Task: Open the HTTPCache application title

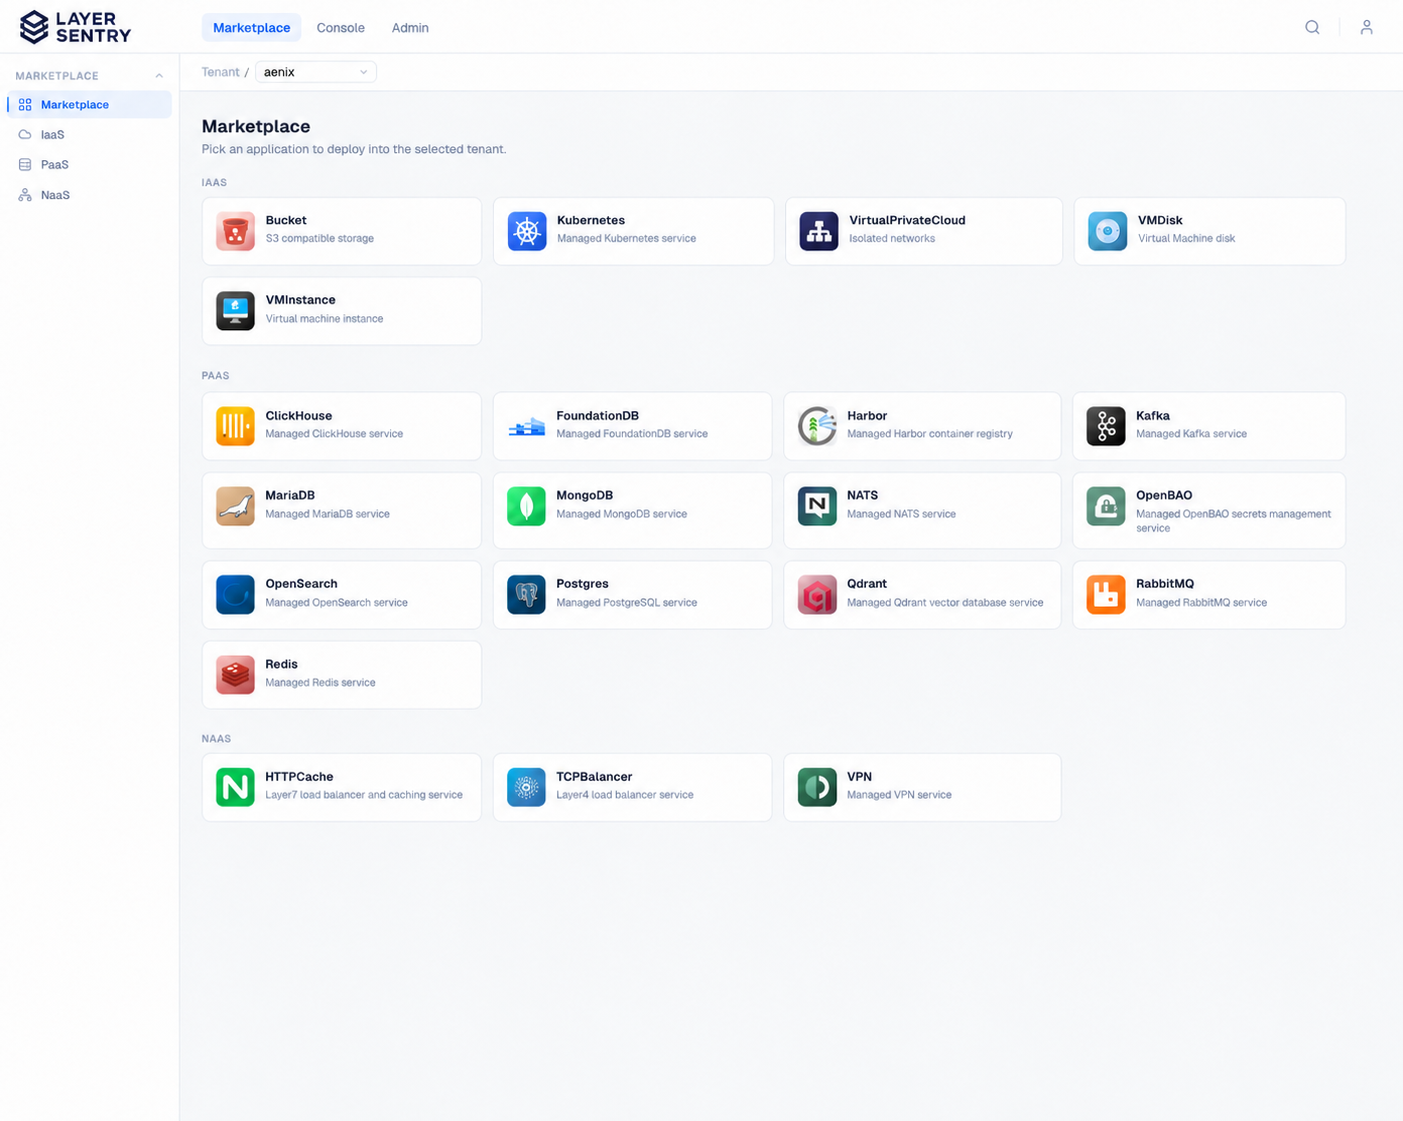Action: point(299,777)
